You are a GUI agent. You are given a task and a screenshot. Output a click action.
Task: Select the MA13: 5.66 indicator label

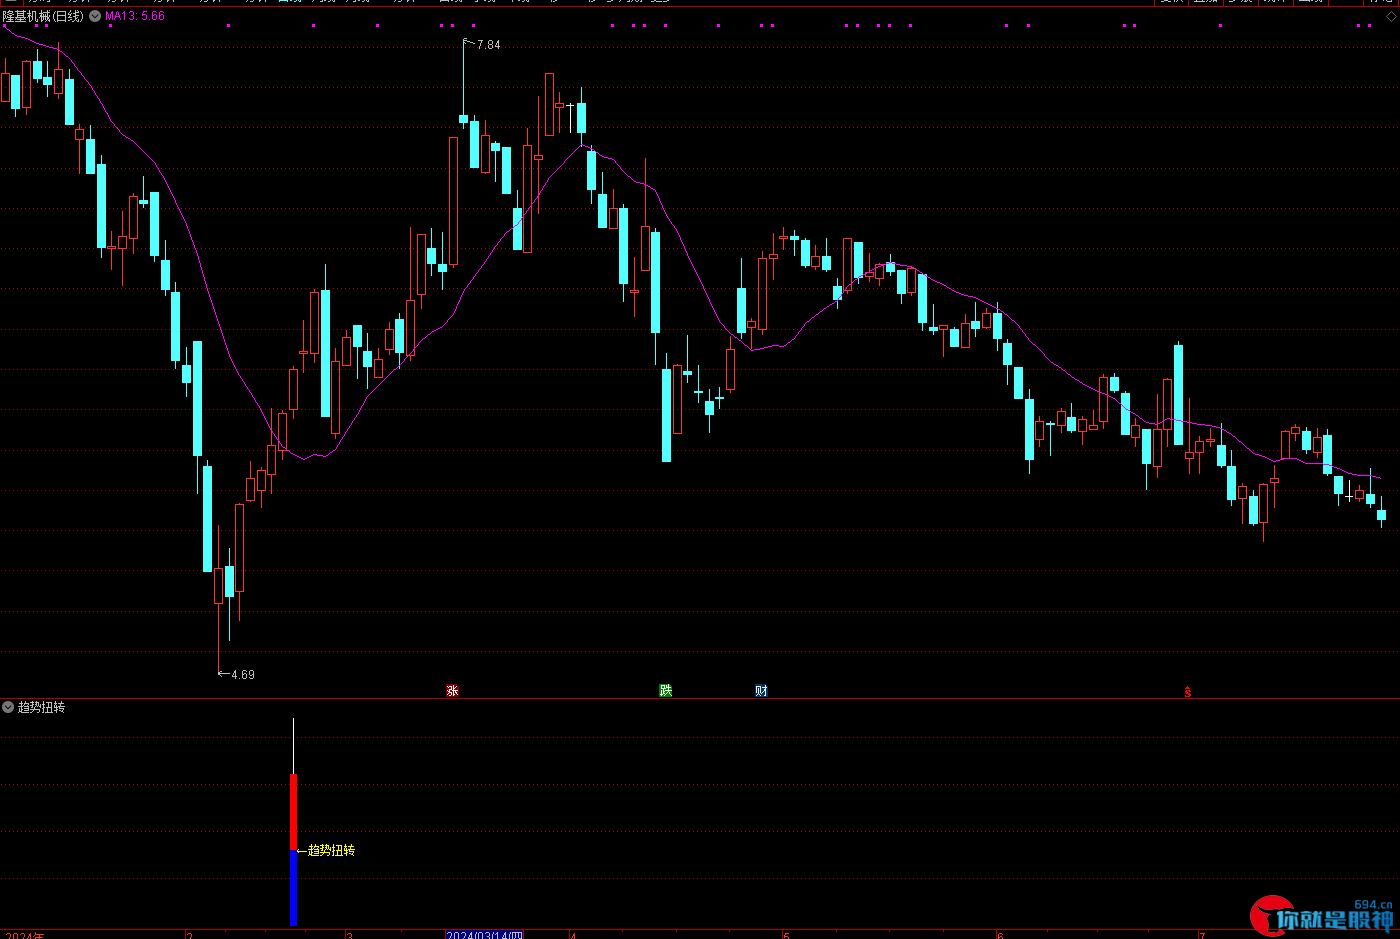[135, 16]
